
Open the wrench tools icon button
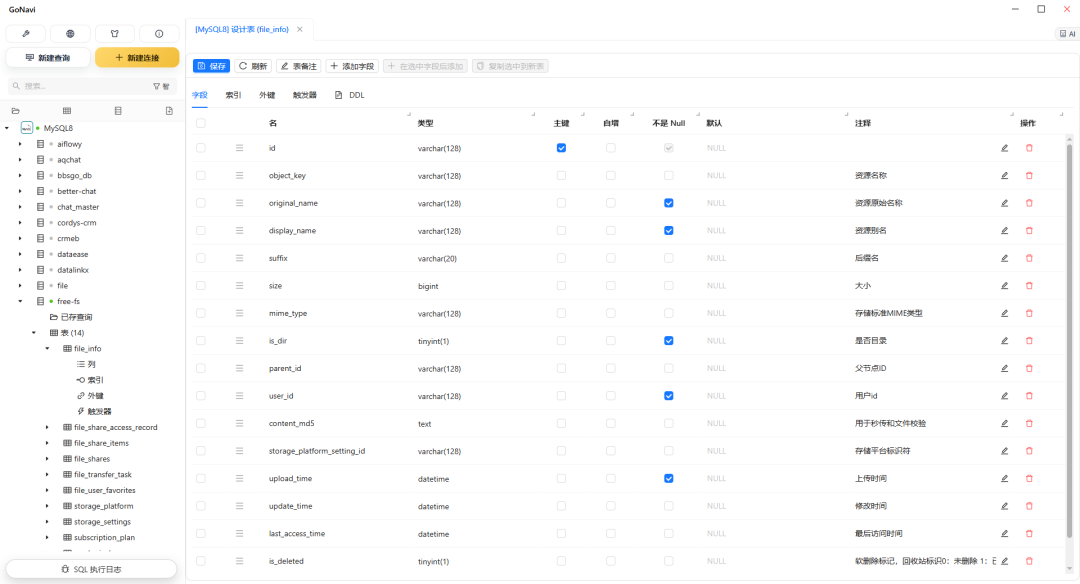point(26,34)
